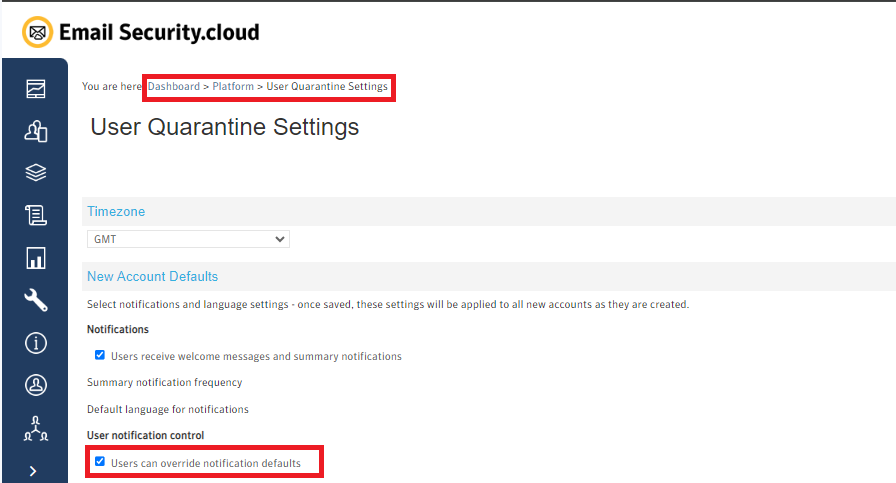Click the Email Security.cloud envelope logo

[x=38, y=33]
